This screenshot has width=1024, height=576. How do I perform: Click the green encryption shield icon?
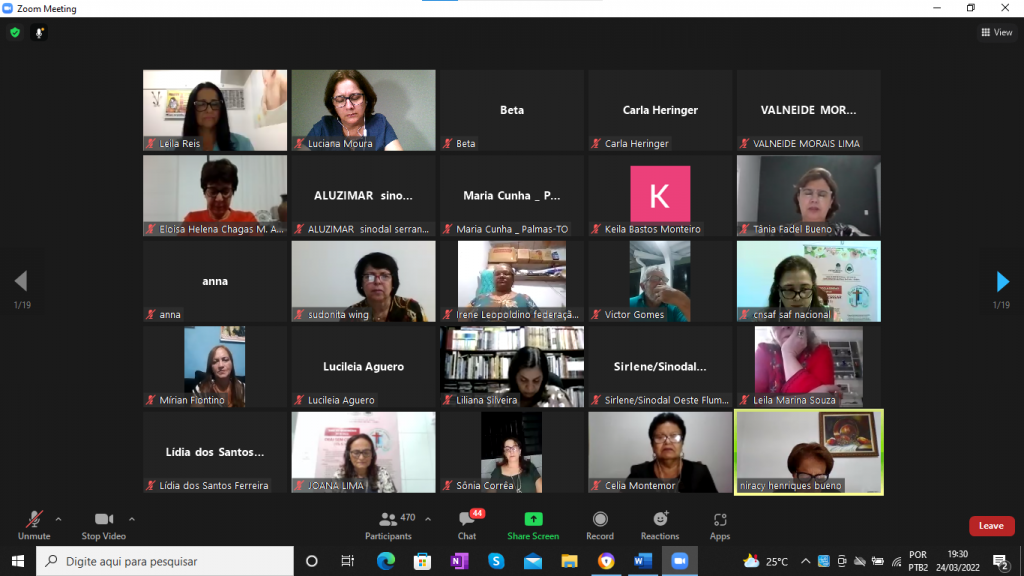[14, 32]
